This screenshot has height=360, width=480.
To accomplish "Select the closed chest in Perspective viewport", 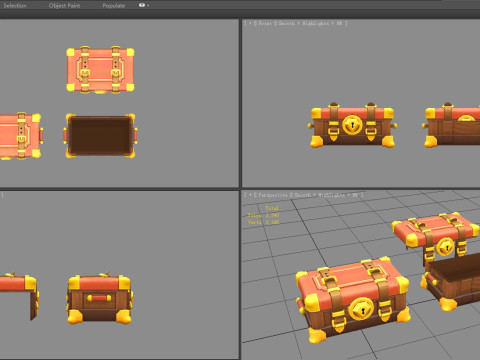I will coord(353,299).
